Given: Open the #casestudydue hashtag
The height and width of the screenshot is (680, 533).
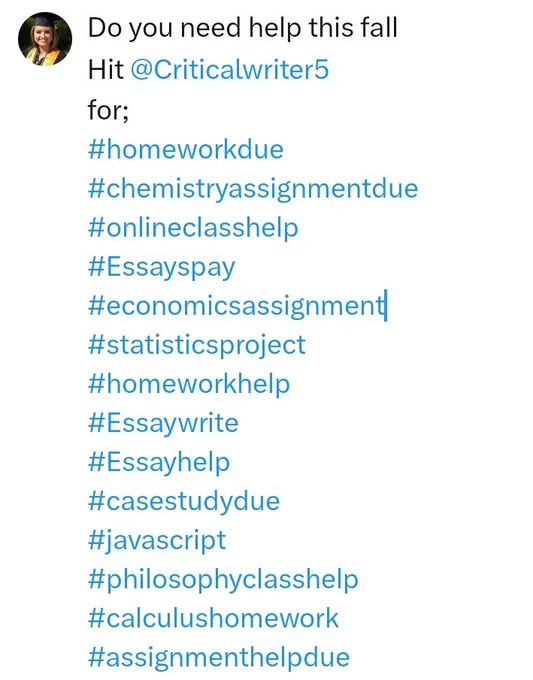Looking at the screenshot, I should pos(184,502).
